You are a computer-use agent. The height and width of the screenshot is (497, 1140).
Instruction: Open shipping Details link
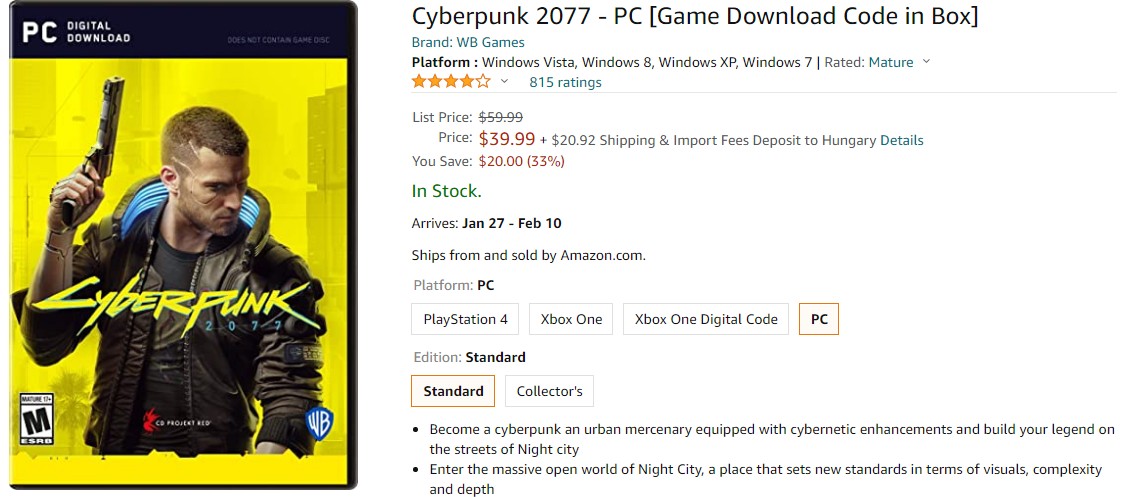pos(901,140)
